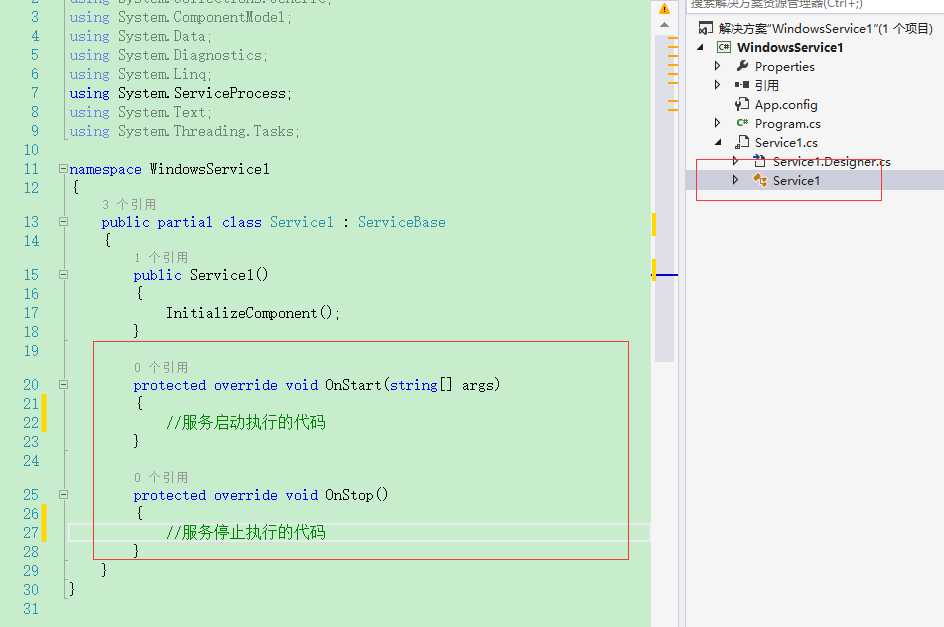
Task: Collapse the OnStart method block
Action: (x=63, y=384)
